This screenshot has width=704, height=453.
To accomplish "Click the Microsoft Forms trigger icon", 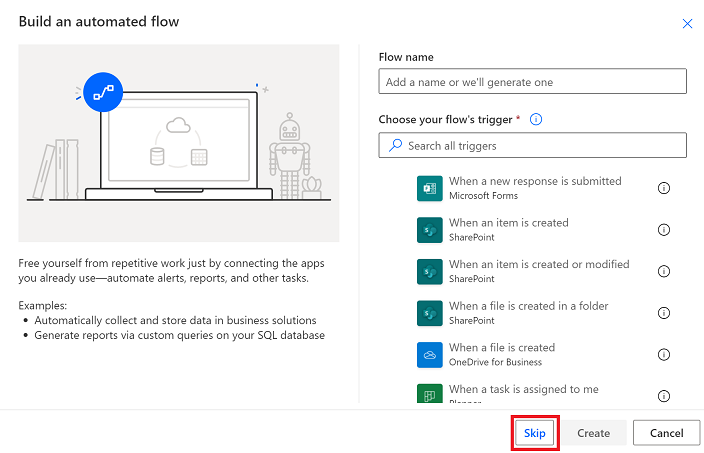I will (429, 188).
